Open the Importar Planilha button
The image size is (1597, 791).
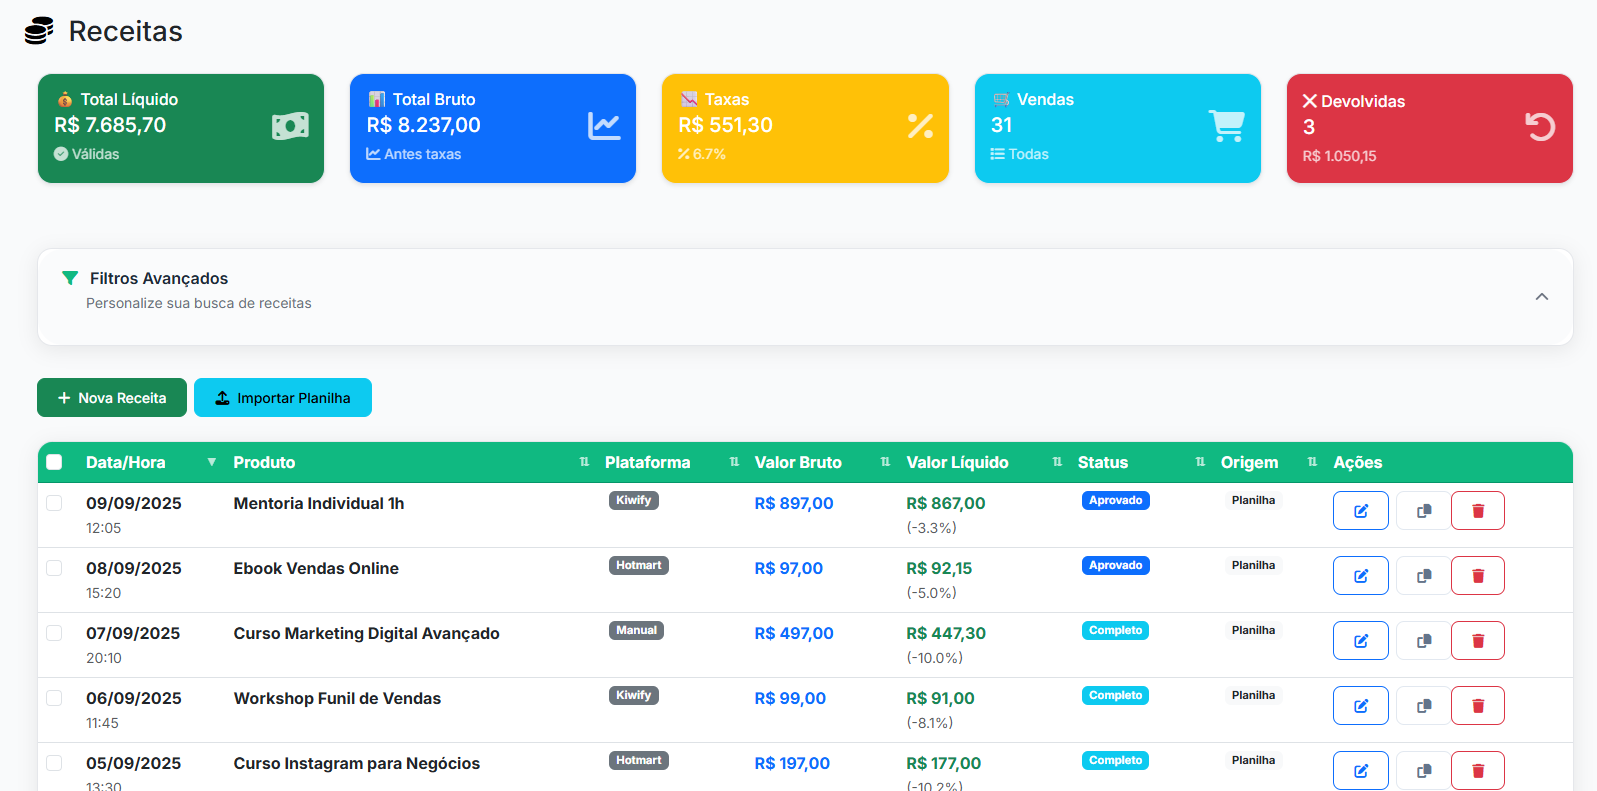tap(283, 398)
